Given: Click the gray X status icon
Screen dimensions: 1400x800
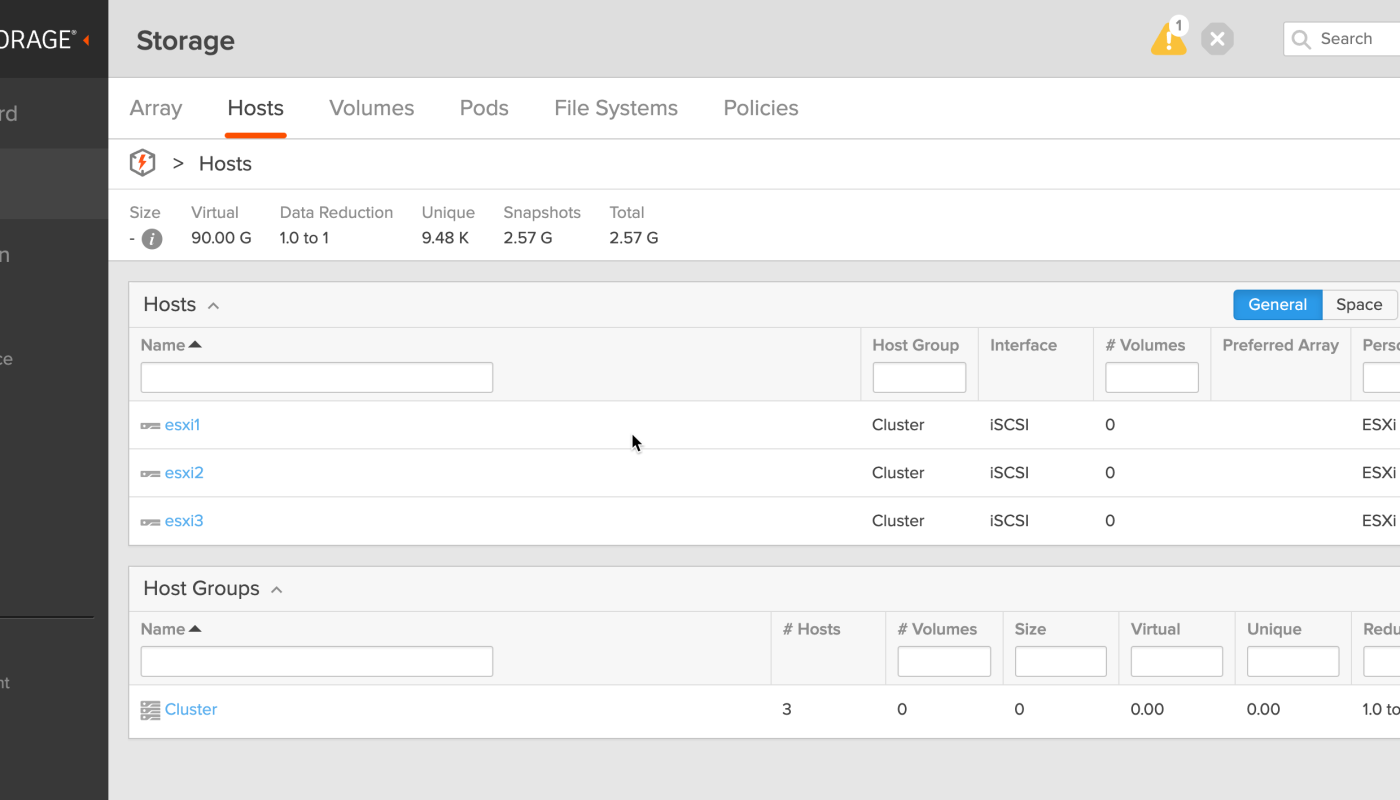Looking at the screenshot, I should 1217,39.
